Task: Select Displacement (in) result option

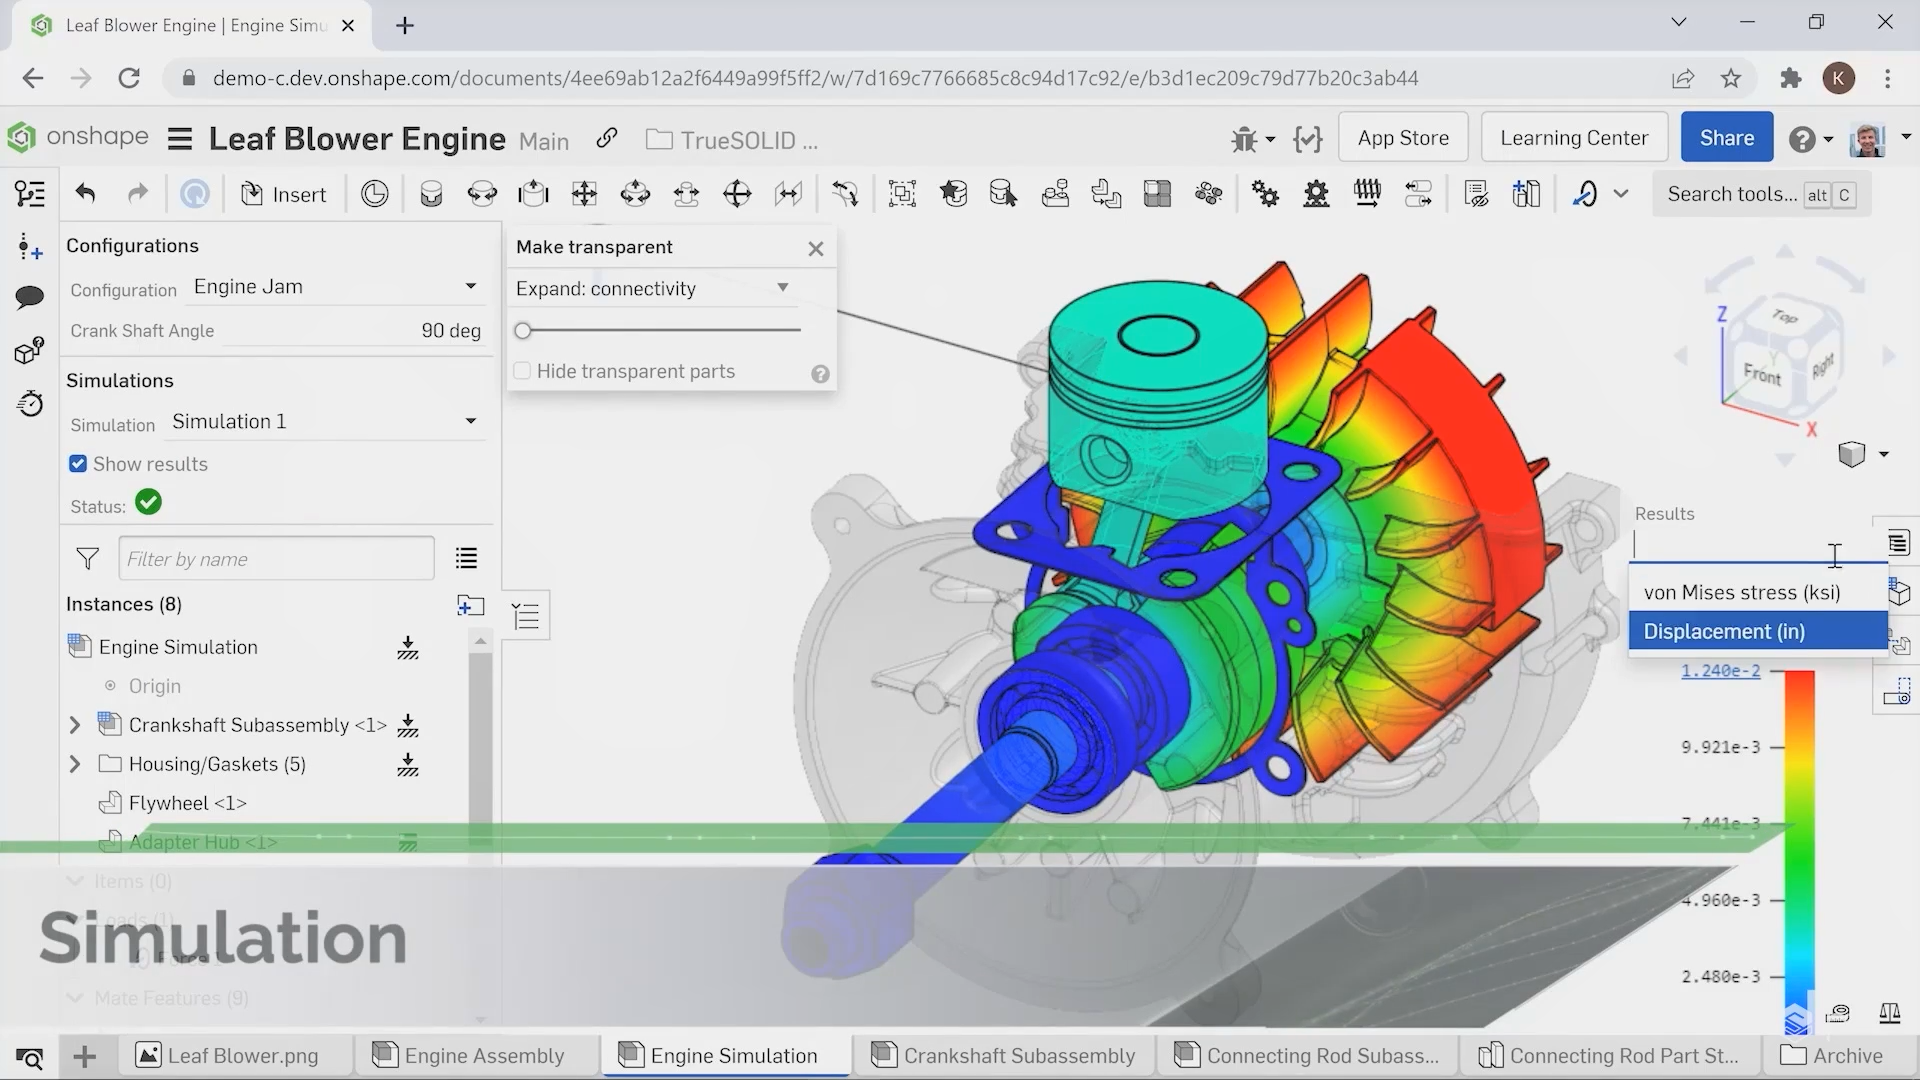Action: pyautogui.click(x=1758, y=631)
